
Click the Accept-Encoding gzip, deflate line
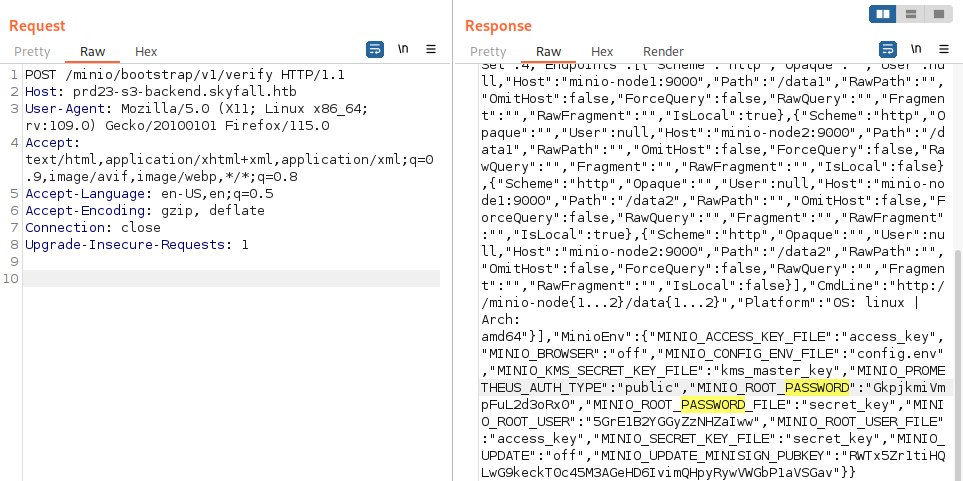pyautogui.click(x=145, y=211)
